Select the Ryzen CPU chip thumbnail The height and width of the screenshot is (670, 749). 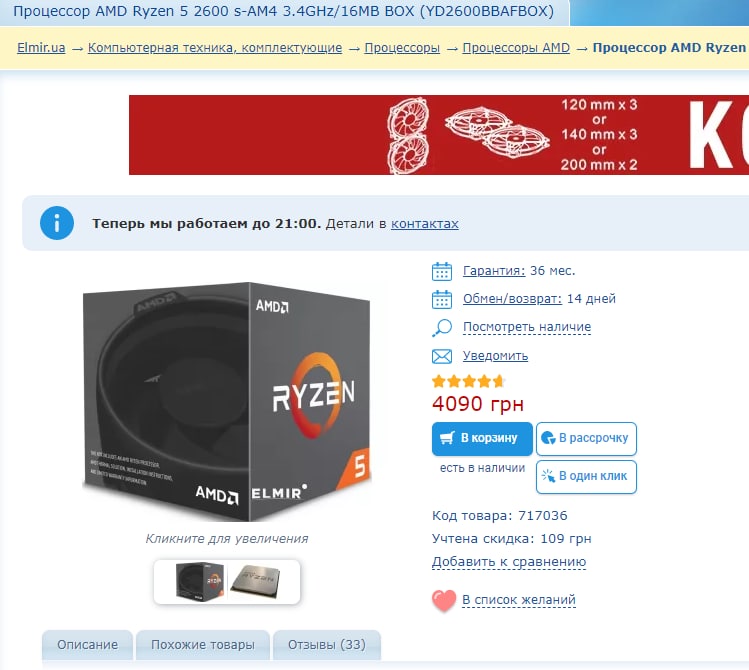click(x=255, y=581)
